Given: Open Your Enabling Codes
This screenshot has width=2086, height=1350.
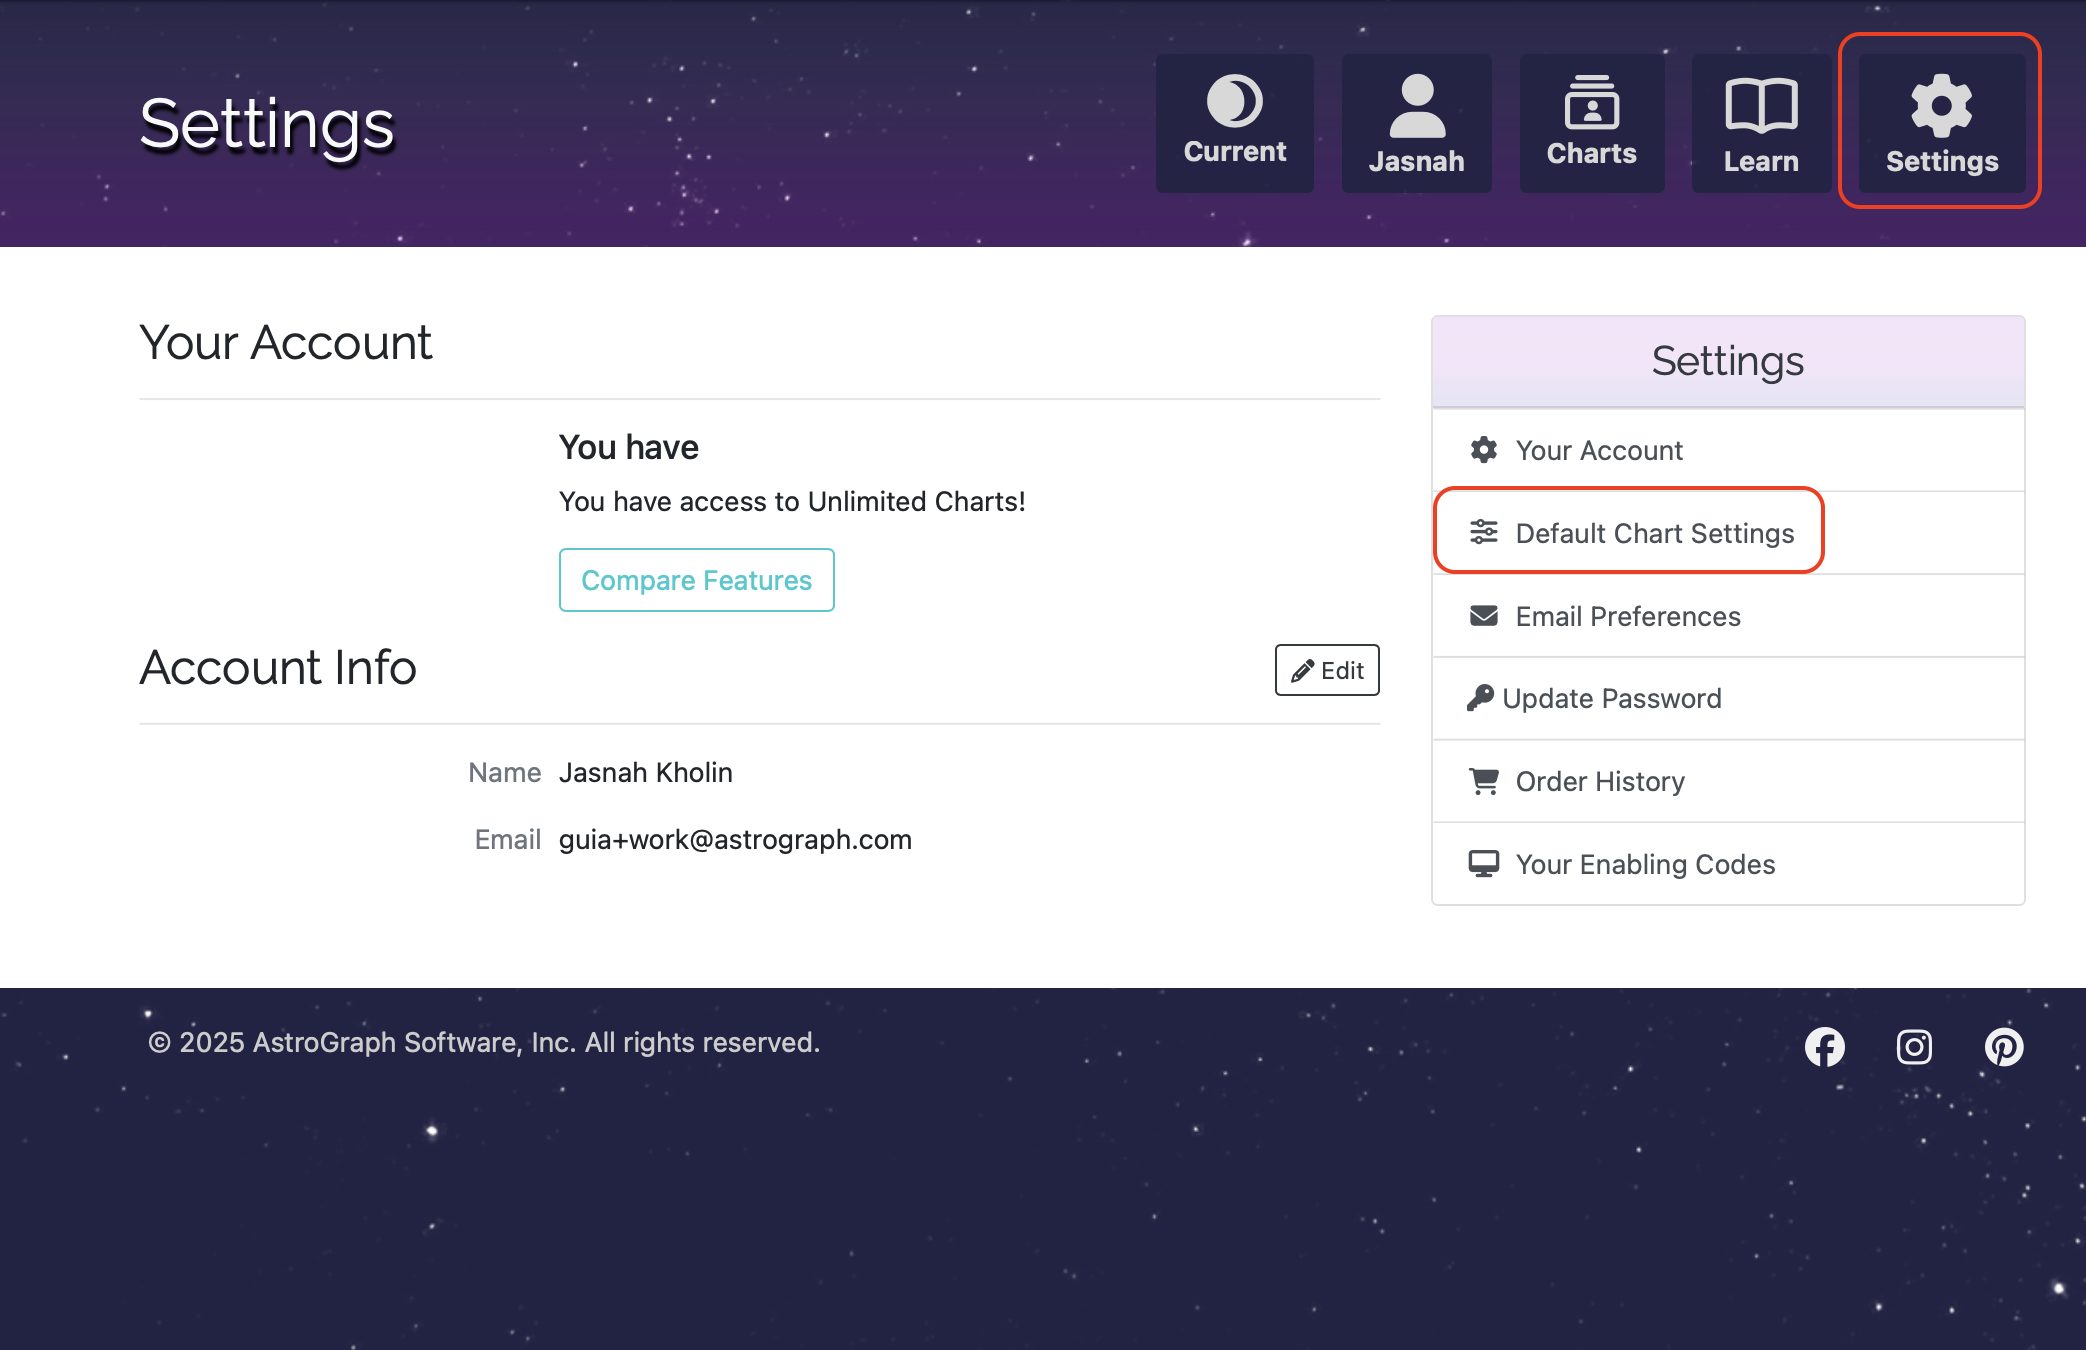Looking at the screenshot, I should [x=1644, y=864].
